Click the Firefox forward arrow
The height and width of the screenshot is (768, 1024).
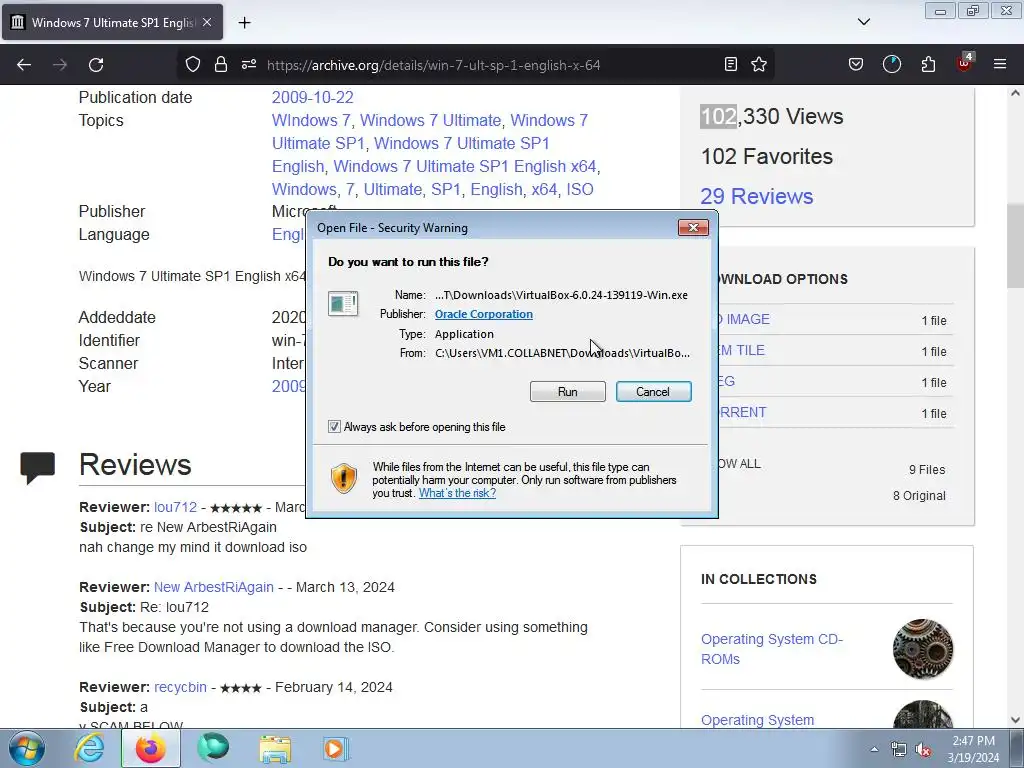pos(60,65)
